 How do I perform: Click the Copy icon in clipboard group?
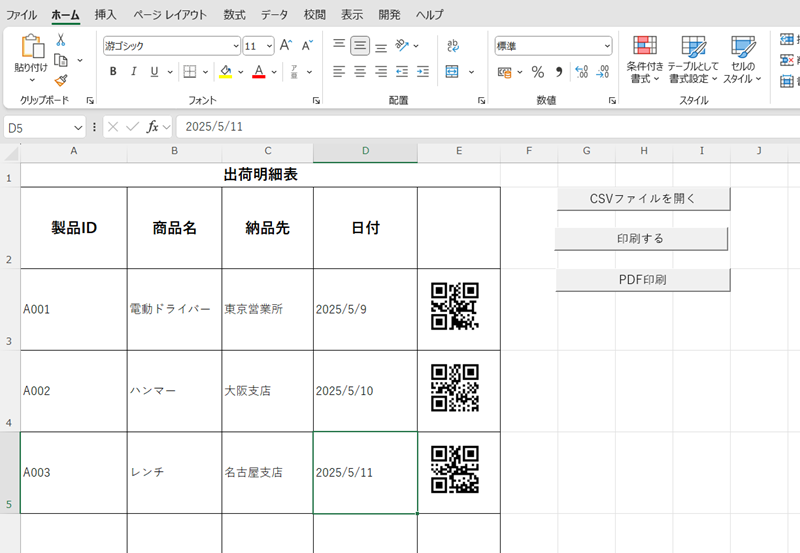(61, 60)
